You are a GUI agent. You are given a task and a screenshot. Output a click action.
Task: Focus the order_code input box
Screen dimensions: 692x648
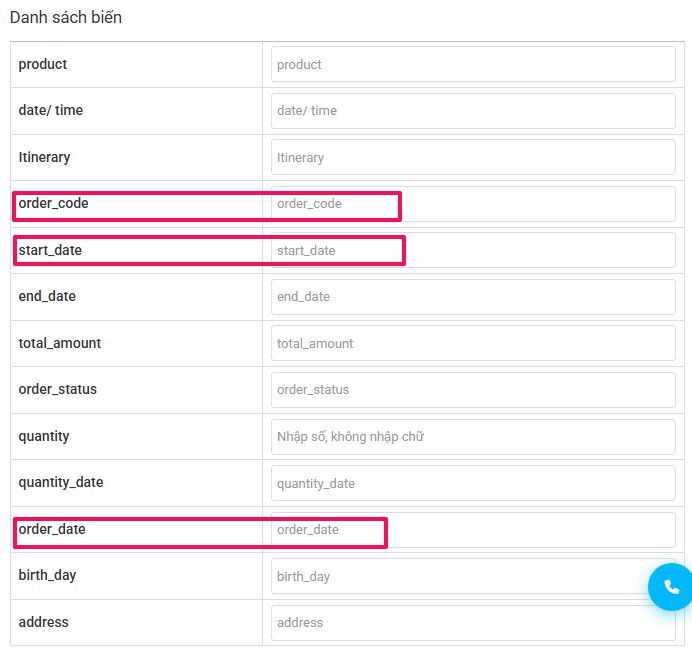click(473, 204)
